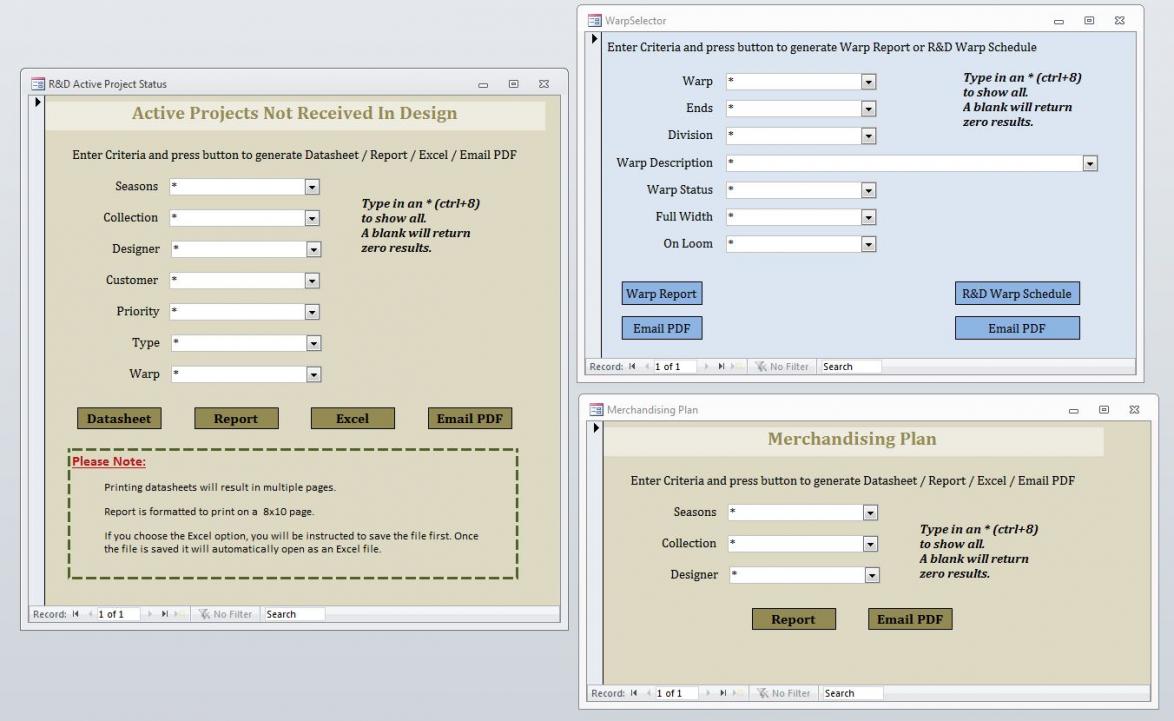
Task: Open the Collection dropdown in R&D Active Project Status
Action: (312, 219)
